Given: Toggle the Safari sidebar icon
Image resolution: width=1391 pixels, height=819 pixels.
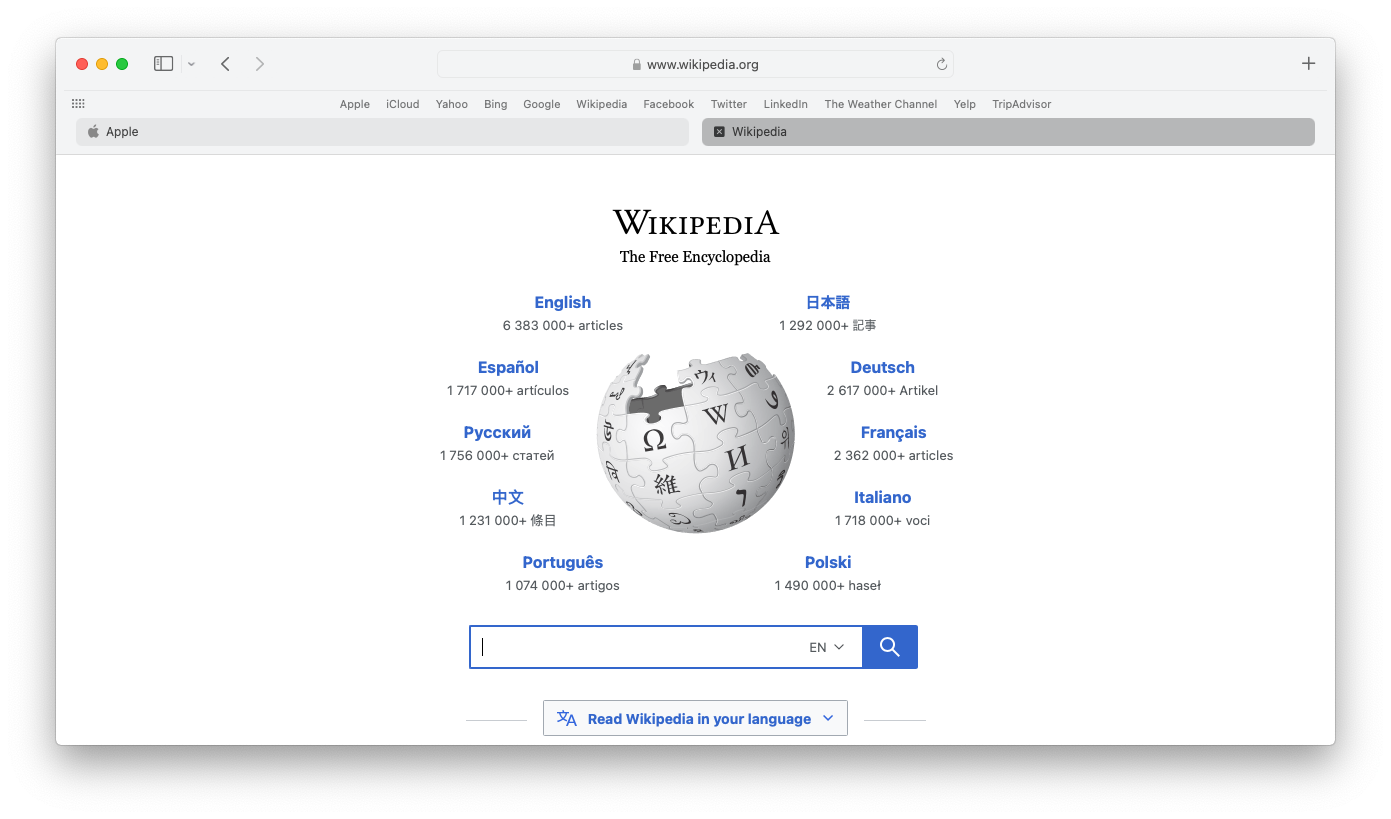Looking at the screenshot, I should pyautogui.click(x=163, y=64).
